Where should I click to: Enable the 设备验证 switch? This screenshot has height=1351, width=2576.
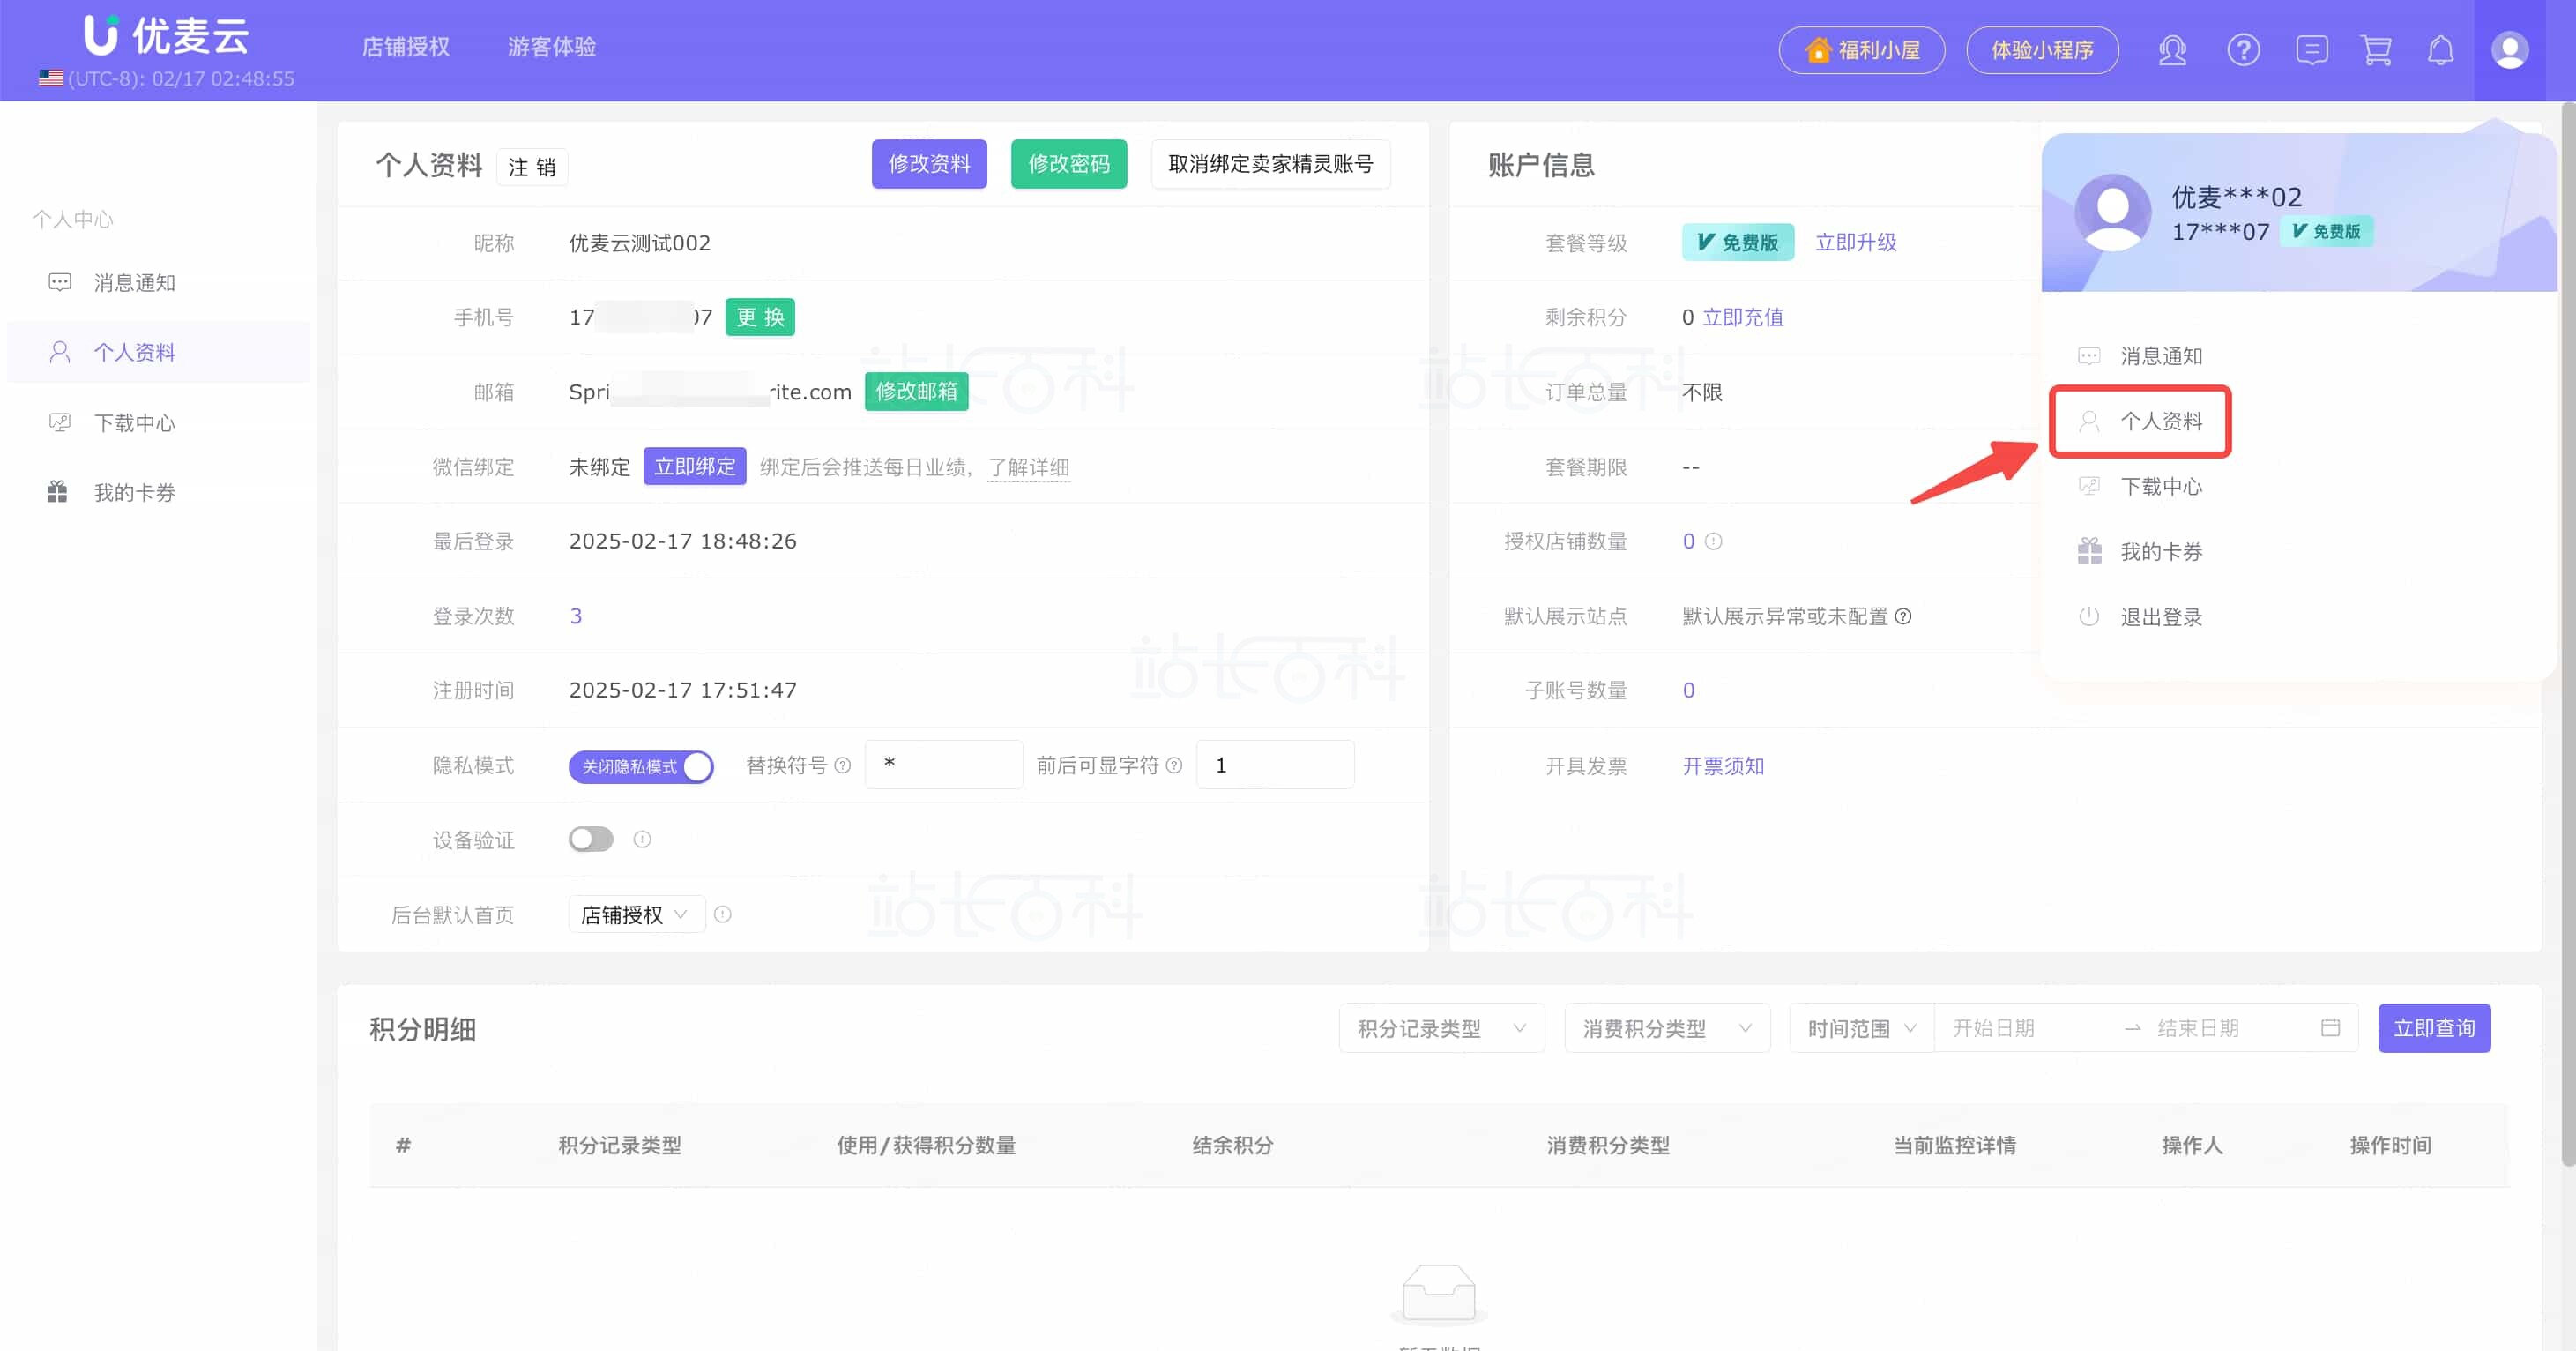[x=590, y=839]
